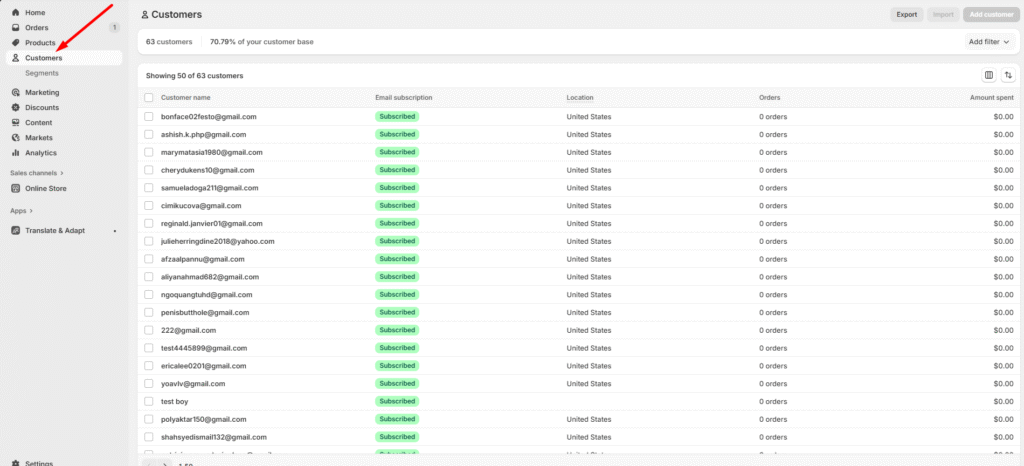Click the Export button
This screenshot has width=1024, height=466.
point(906,15)
